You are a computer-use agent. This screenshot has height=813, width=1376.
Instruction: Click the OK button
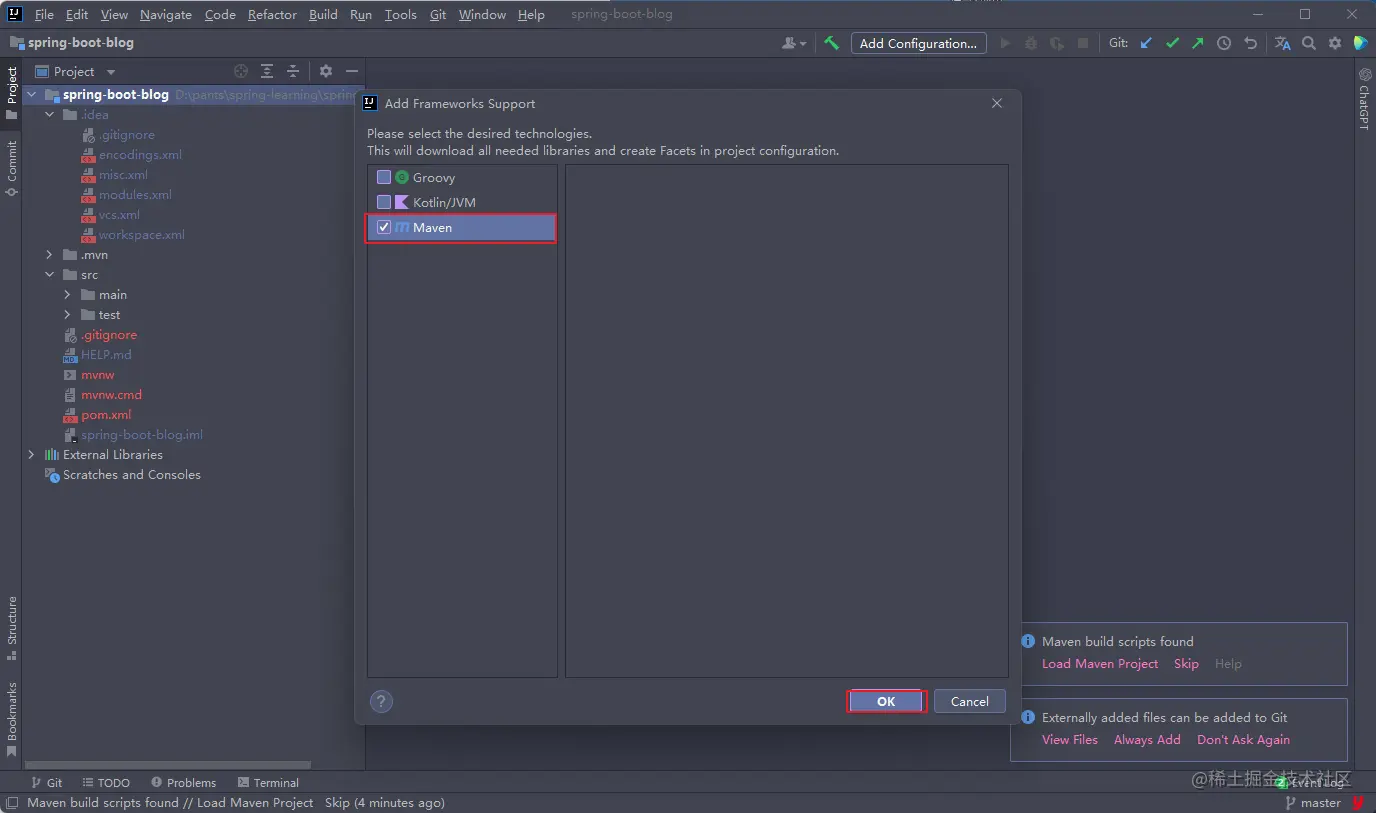(886, 701)
